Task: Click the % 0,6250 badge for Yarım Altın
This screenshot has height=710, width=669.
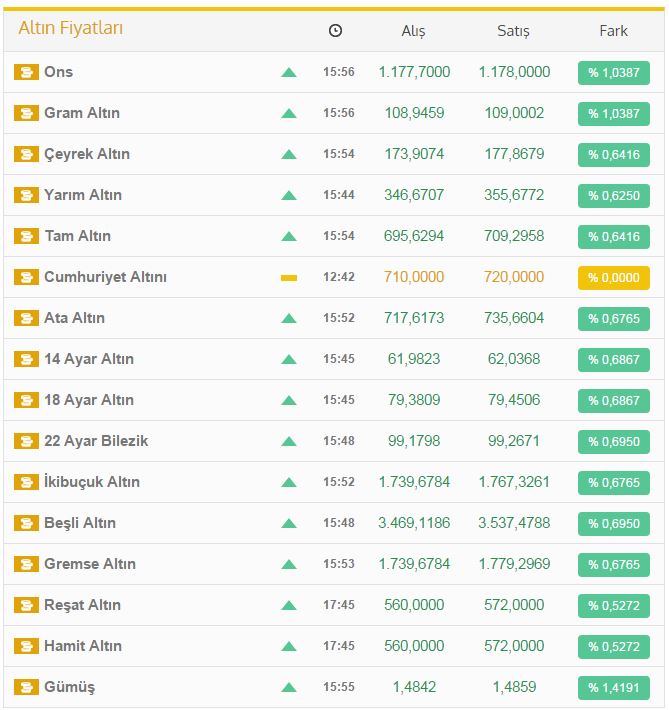Action: pyautogui.click(x=613, y=195)
